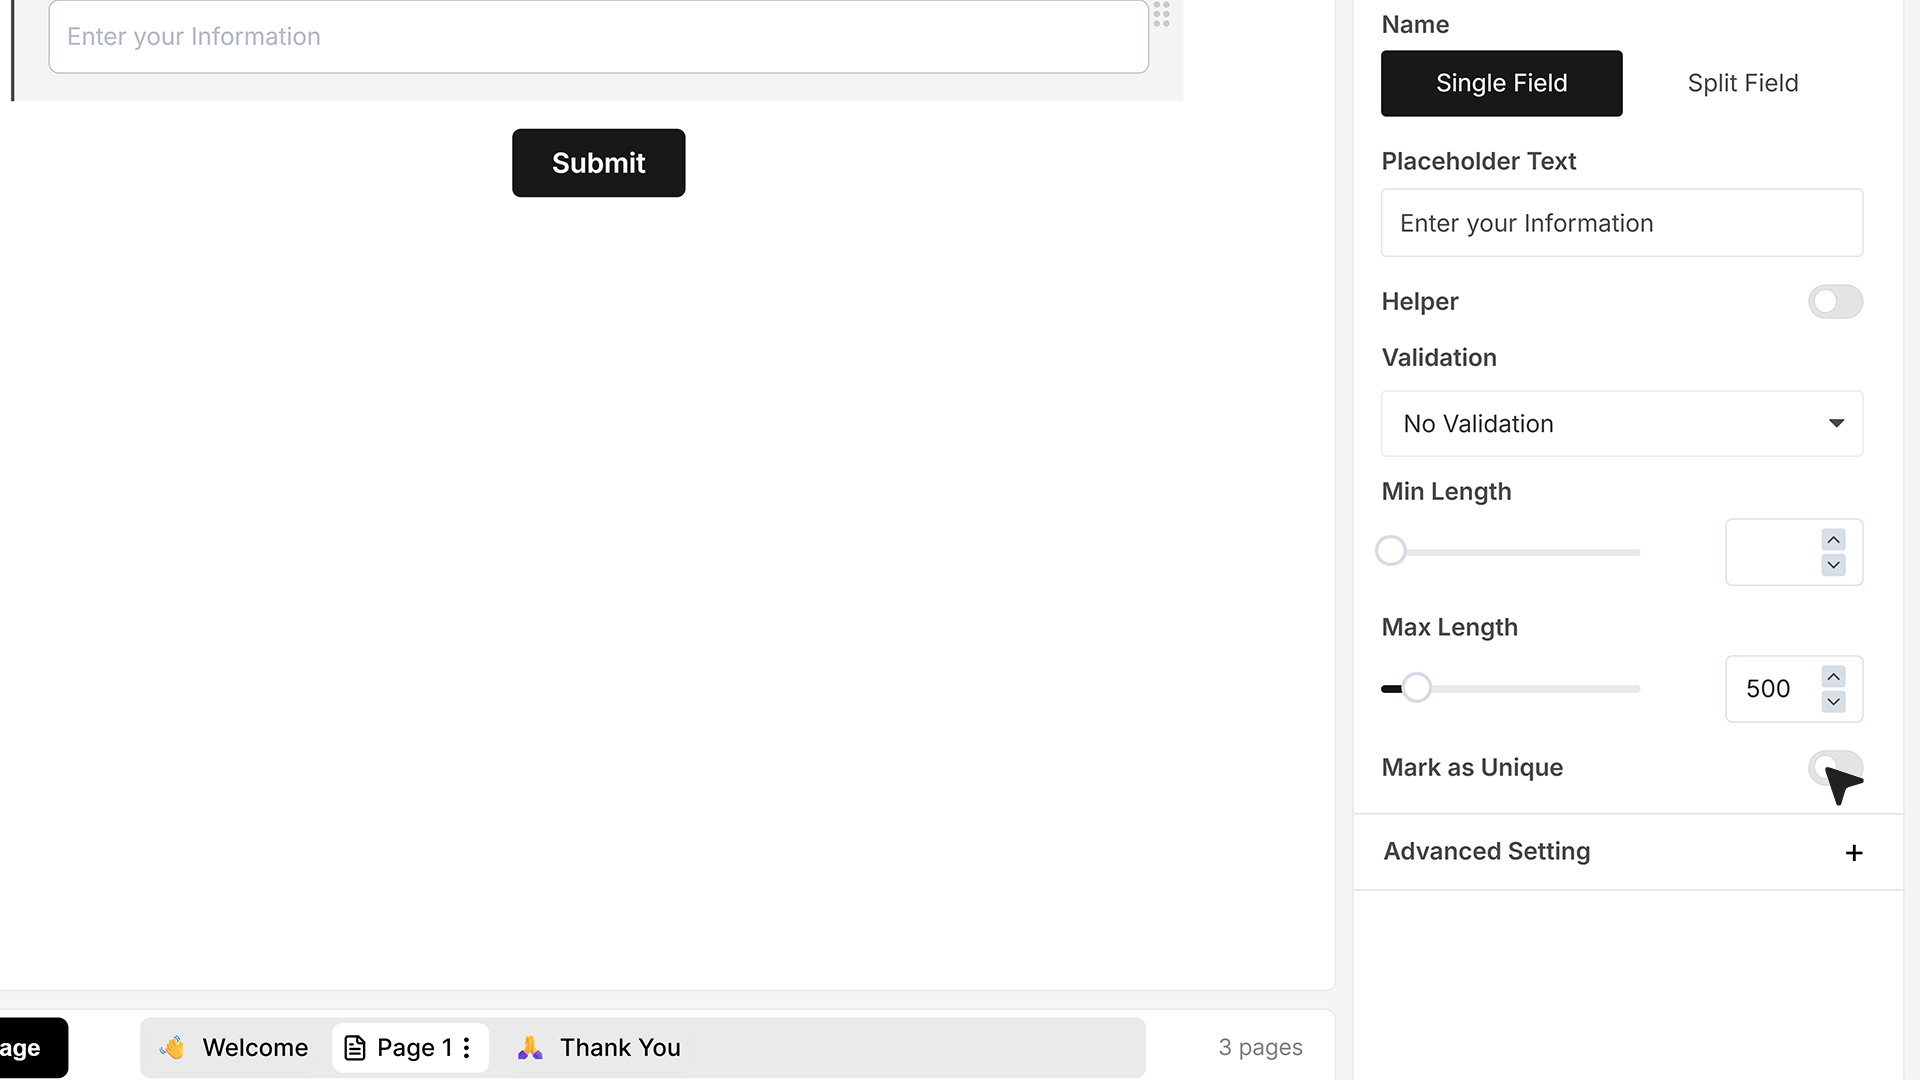Click the waving hand Welcome icon
1920x1080 pixels.
click(x=172, y=1047)
